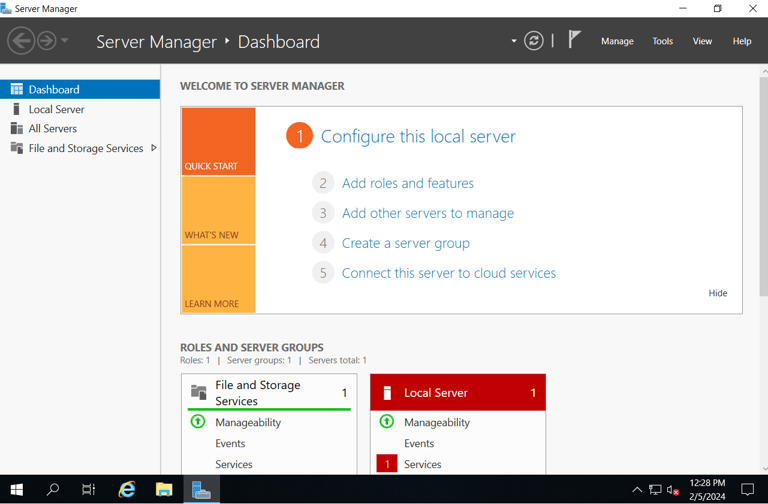Select Dashboard in the sidebar
Image resolution: width=768 pixels, height=504 pixels.
point(80,89)
